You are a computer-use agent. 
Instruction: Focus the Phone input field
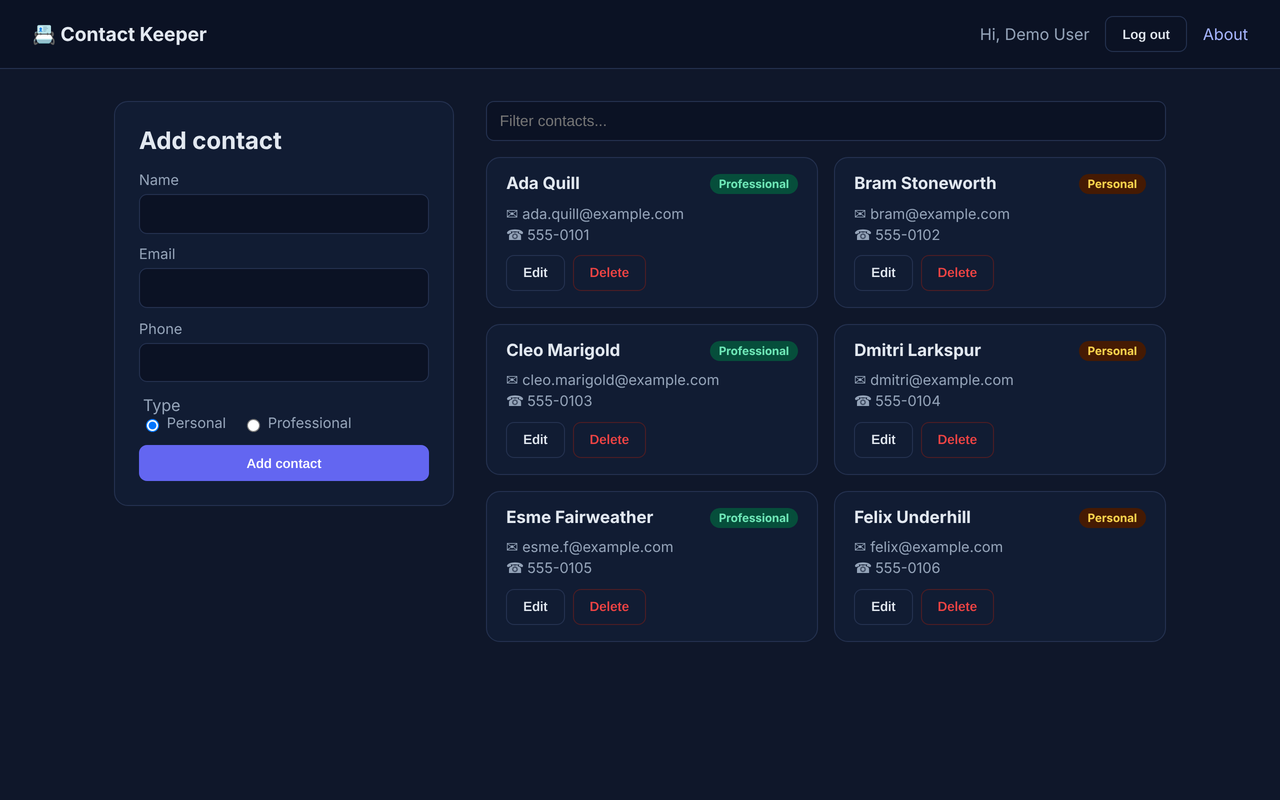point(284,362)
